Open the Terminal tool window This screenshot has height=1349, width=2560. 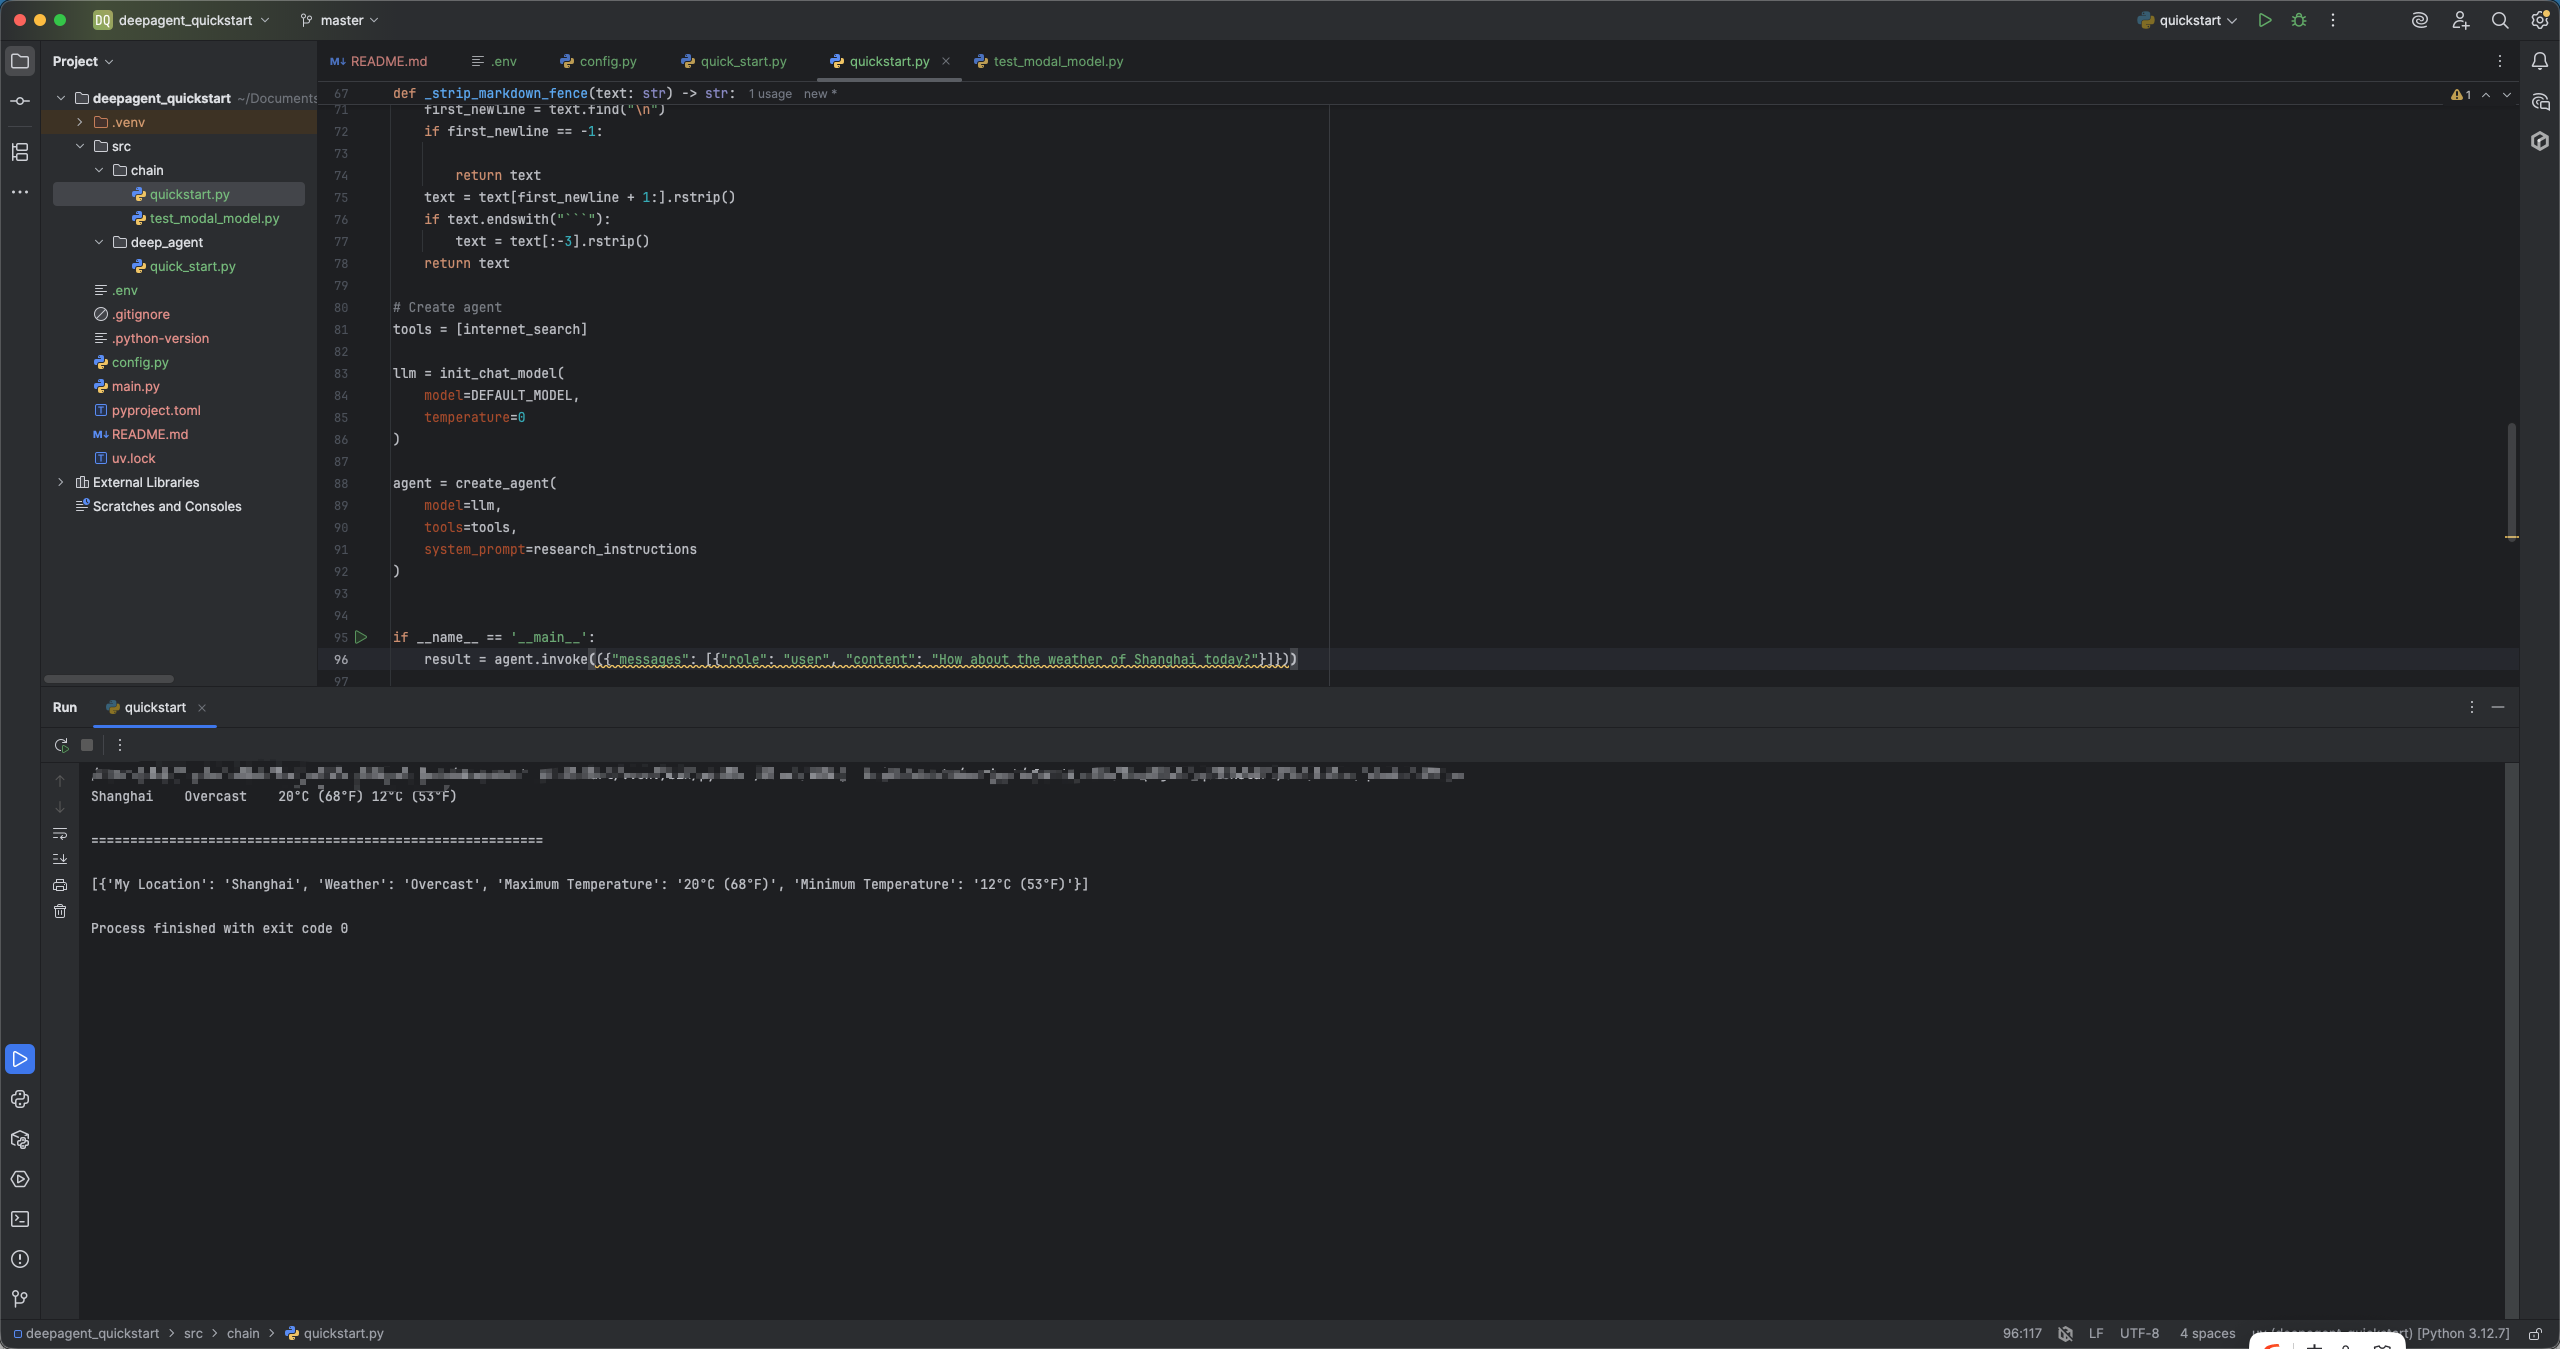click(x=20, y=1219)
